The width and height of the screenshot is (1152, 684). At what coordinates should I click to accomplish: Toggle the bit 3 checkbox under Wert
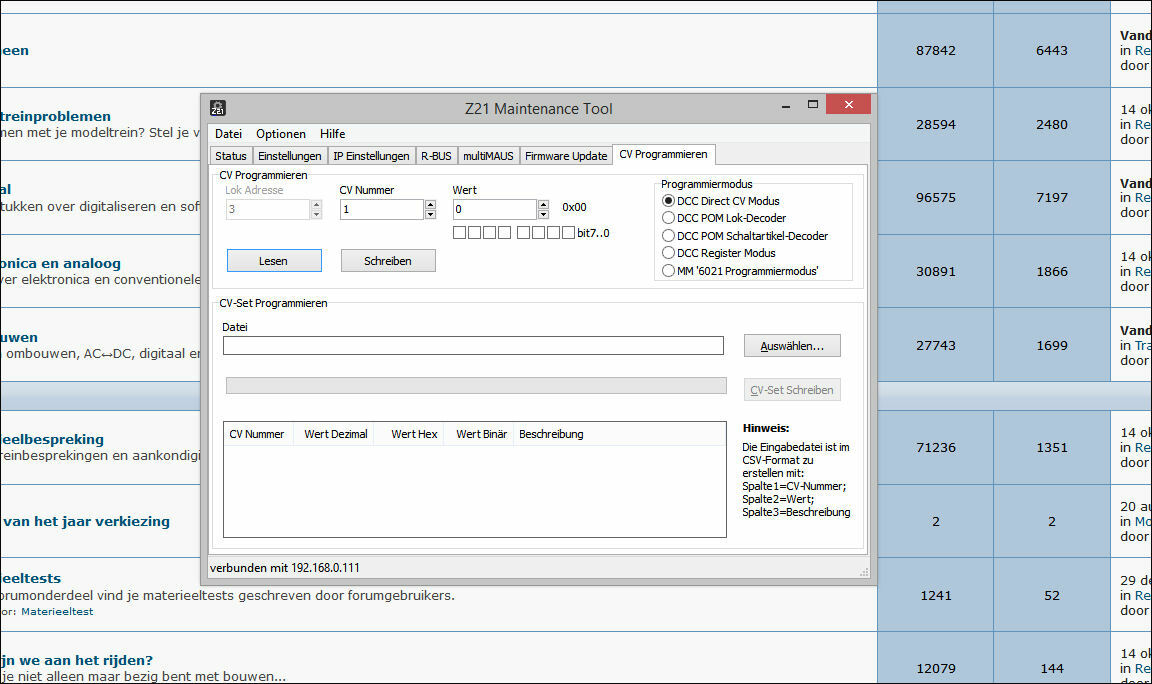(523, 233)
